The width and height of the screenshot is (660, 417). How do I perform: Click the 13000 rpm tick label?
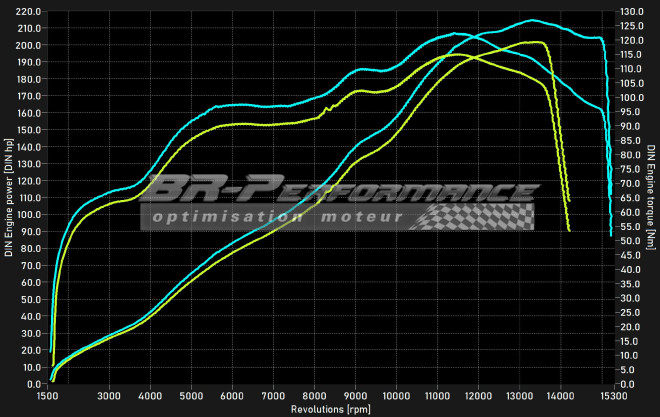coord(519,395)
